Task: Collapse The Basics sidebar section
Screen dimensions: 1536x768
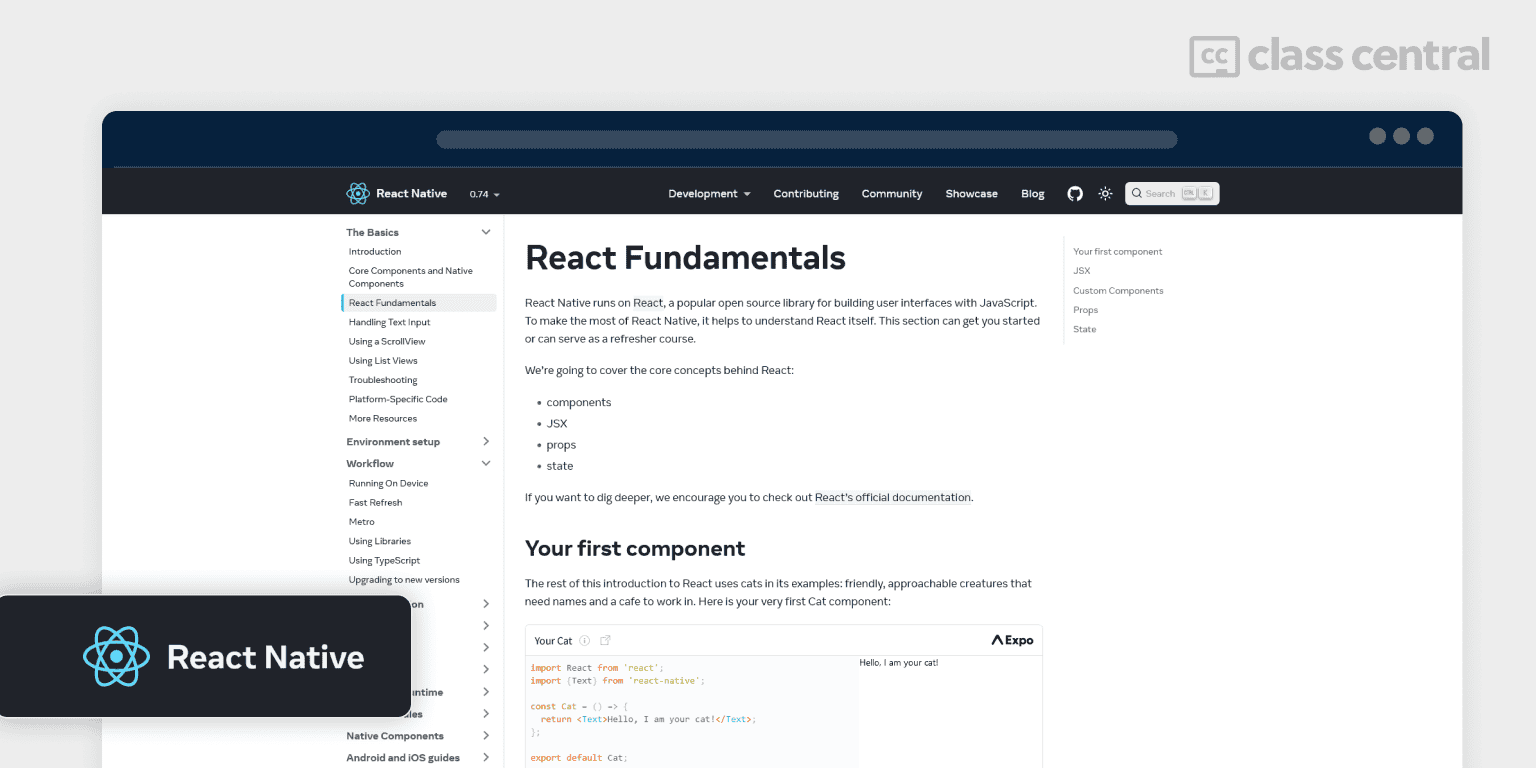Action: [486, 232]
